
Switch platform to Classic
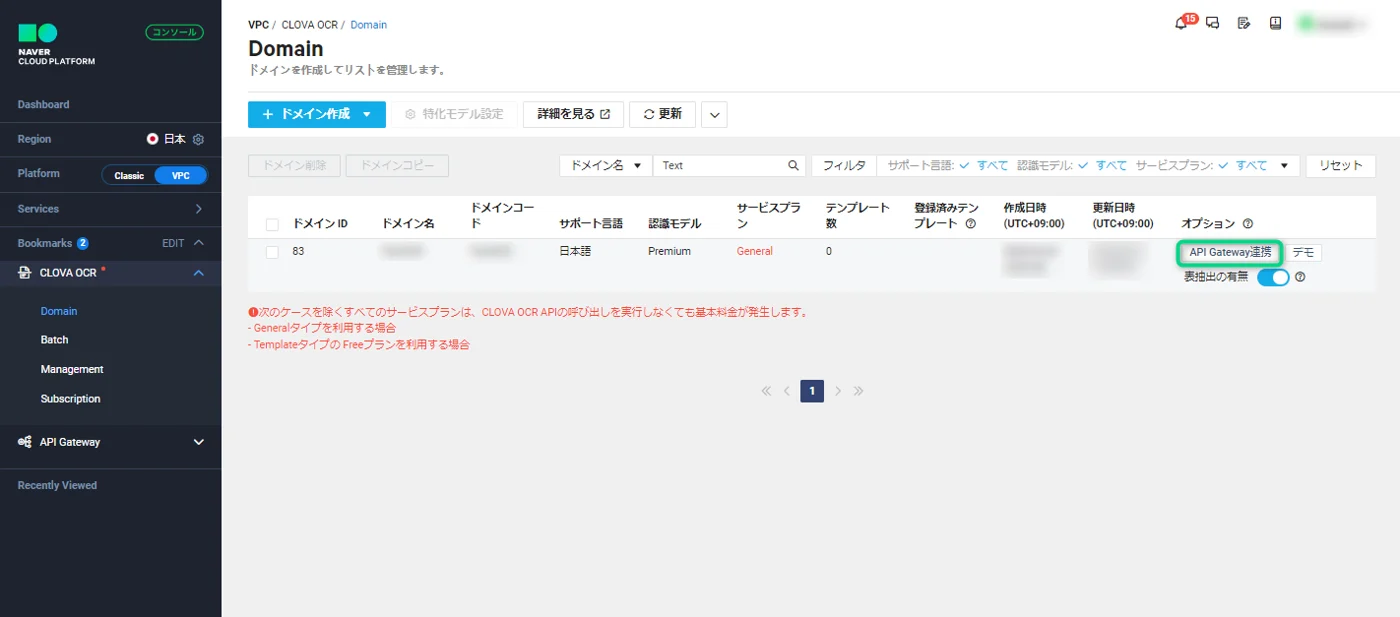[129, 176]
